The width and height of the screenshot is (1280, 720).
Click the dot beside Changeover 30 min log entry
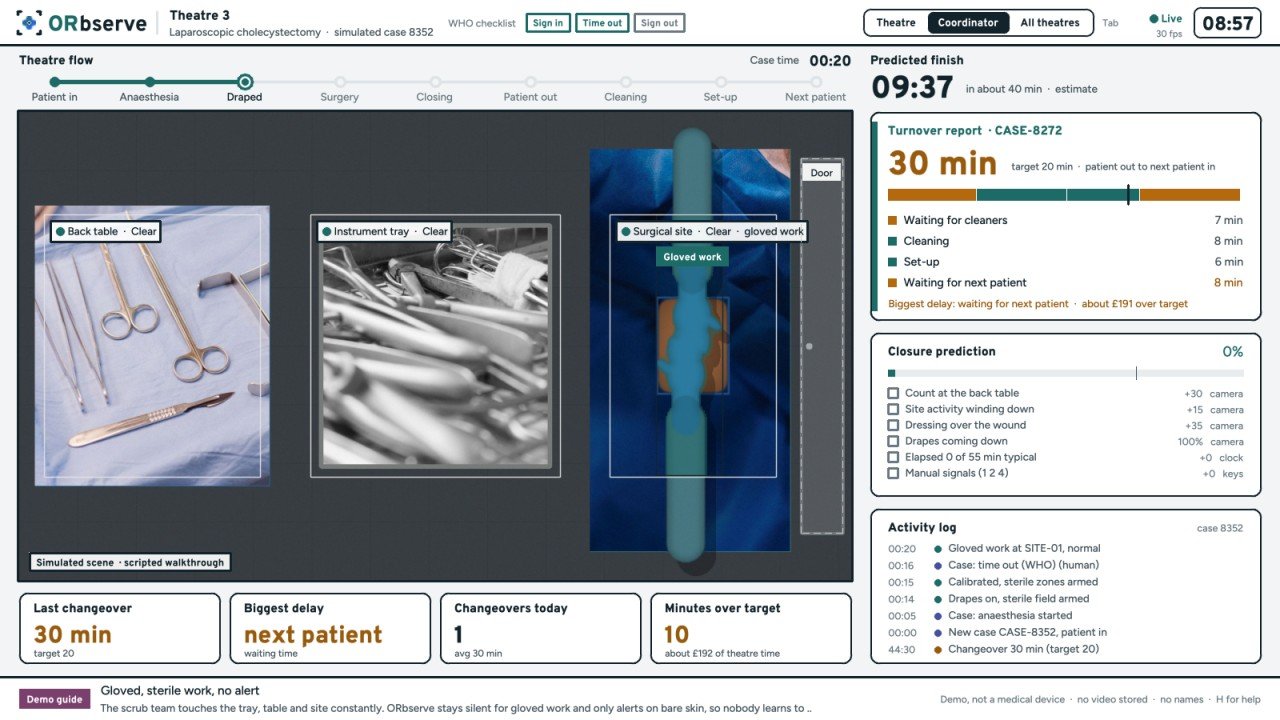pos(938,649)
